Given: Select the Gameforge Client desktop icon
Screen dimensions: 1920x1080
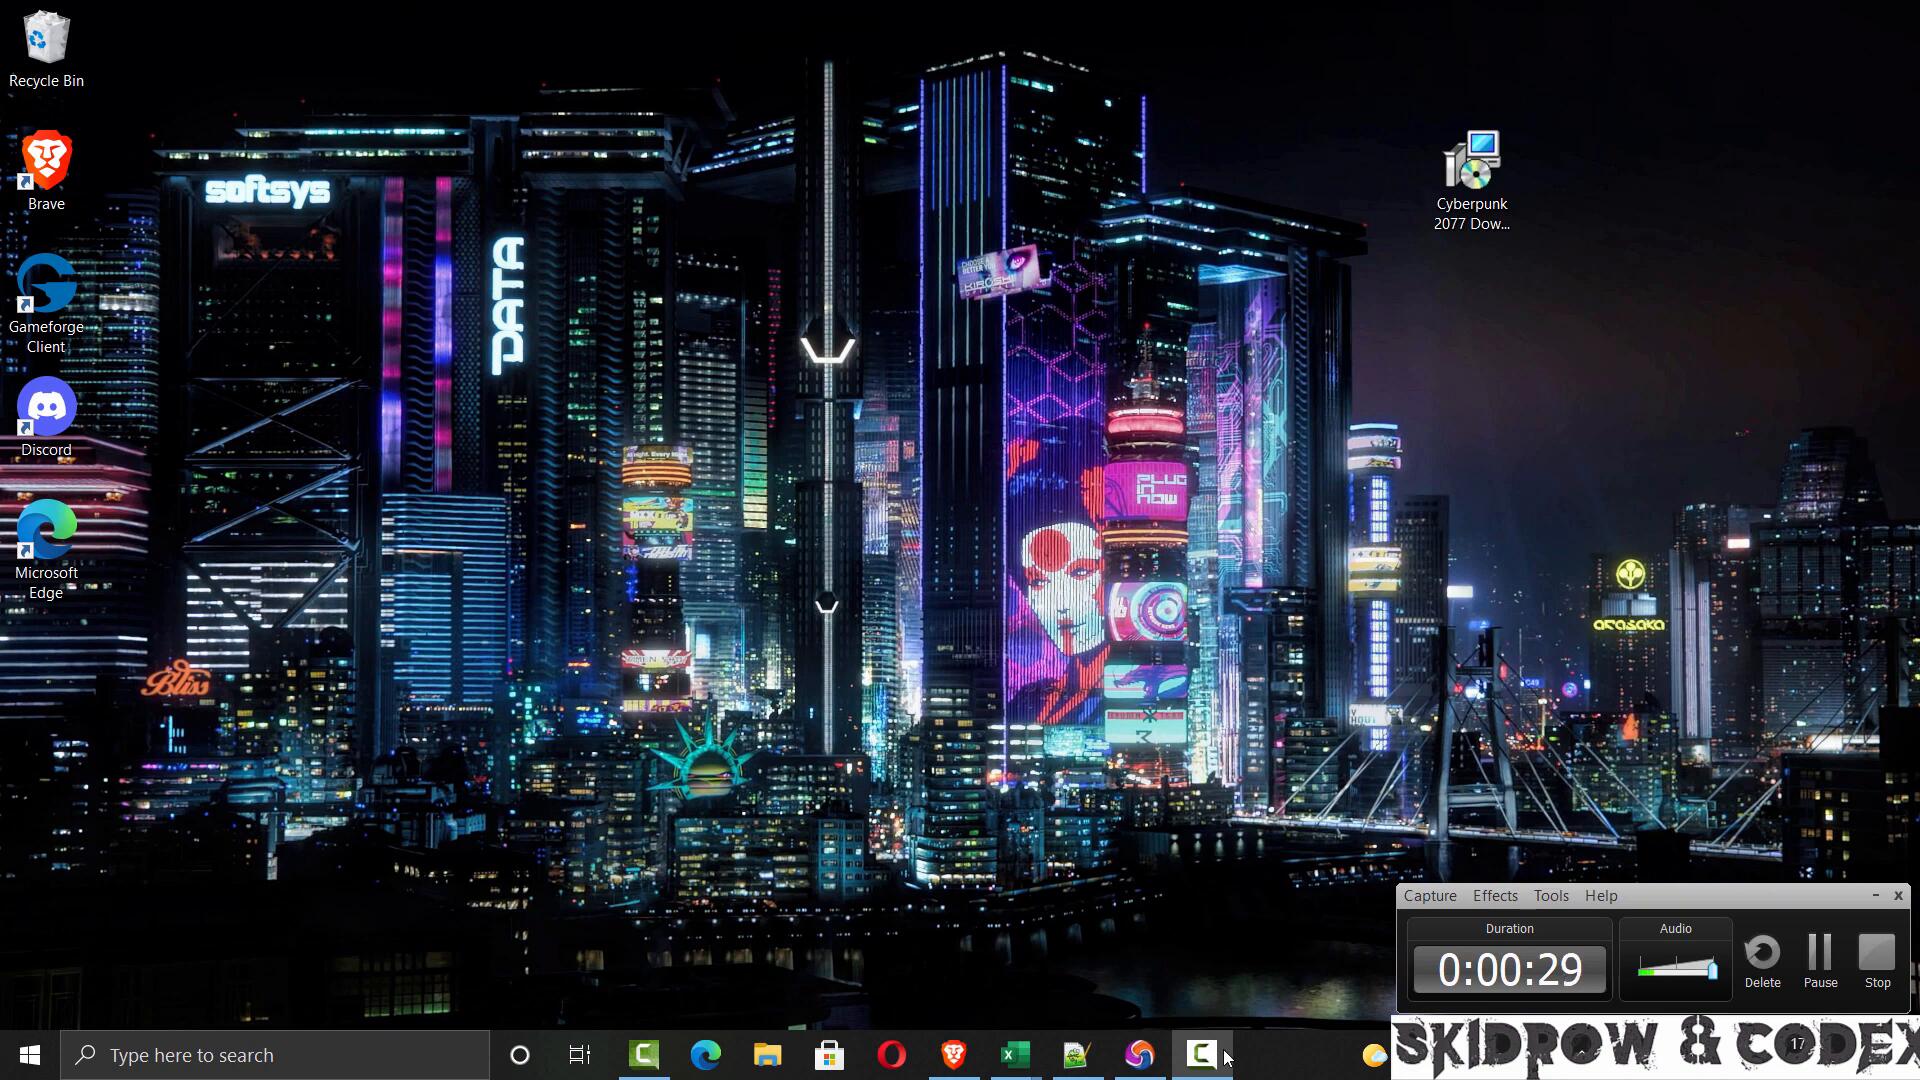Looking at the screenshot, I should pyautogui.click(x=46, y=285).
